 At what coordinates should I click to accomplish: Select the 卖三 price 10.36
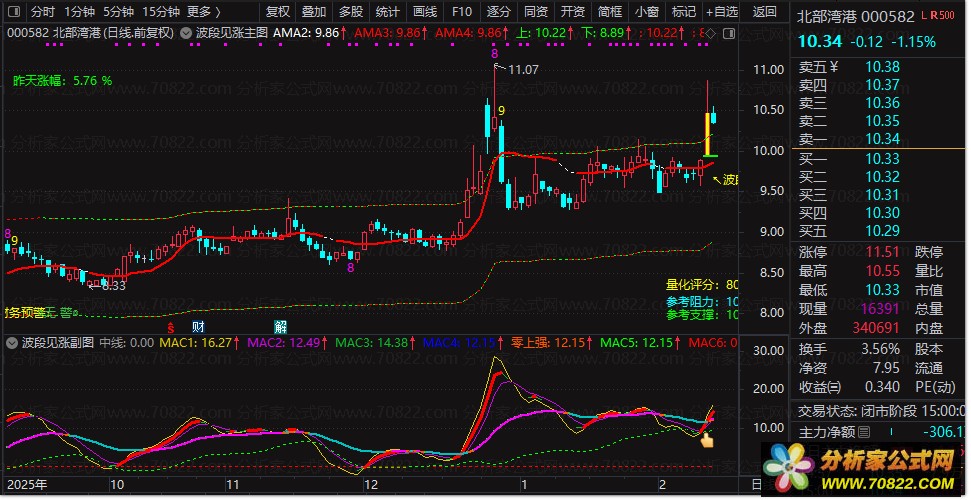(x=882, y=103)
